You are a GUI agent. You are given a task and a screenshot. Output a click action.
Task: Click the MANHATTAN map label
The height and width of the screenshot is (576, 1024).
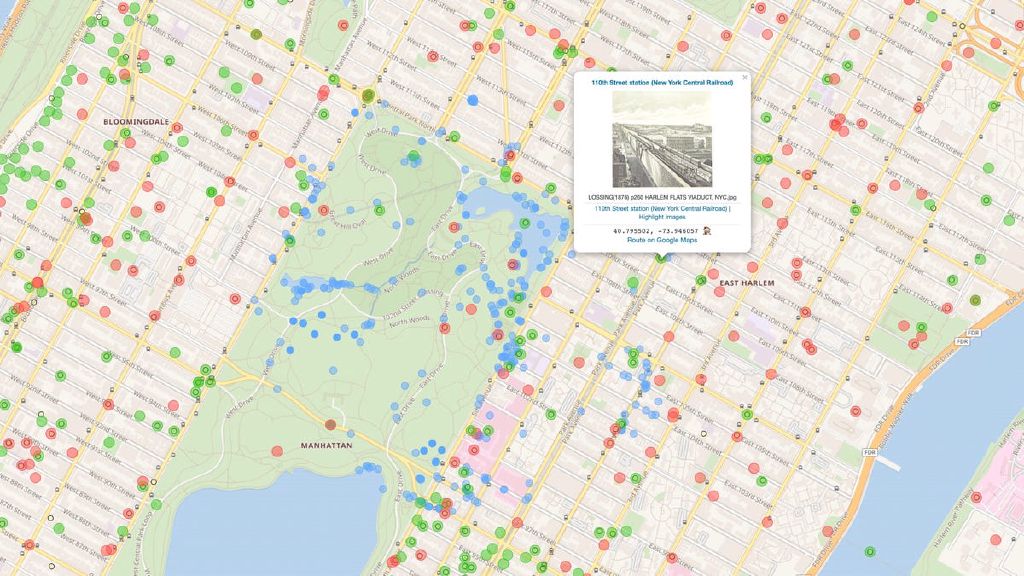[x=327, y=446]
